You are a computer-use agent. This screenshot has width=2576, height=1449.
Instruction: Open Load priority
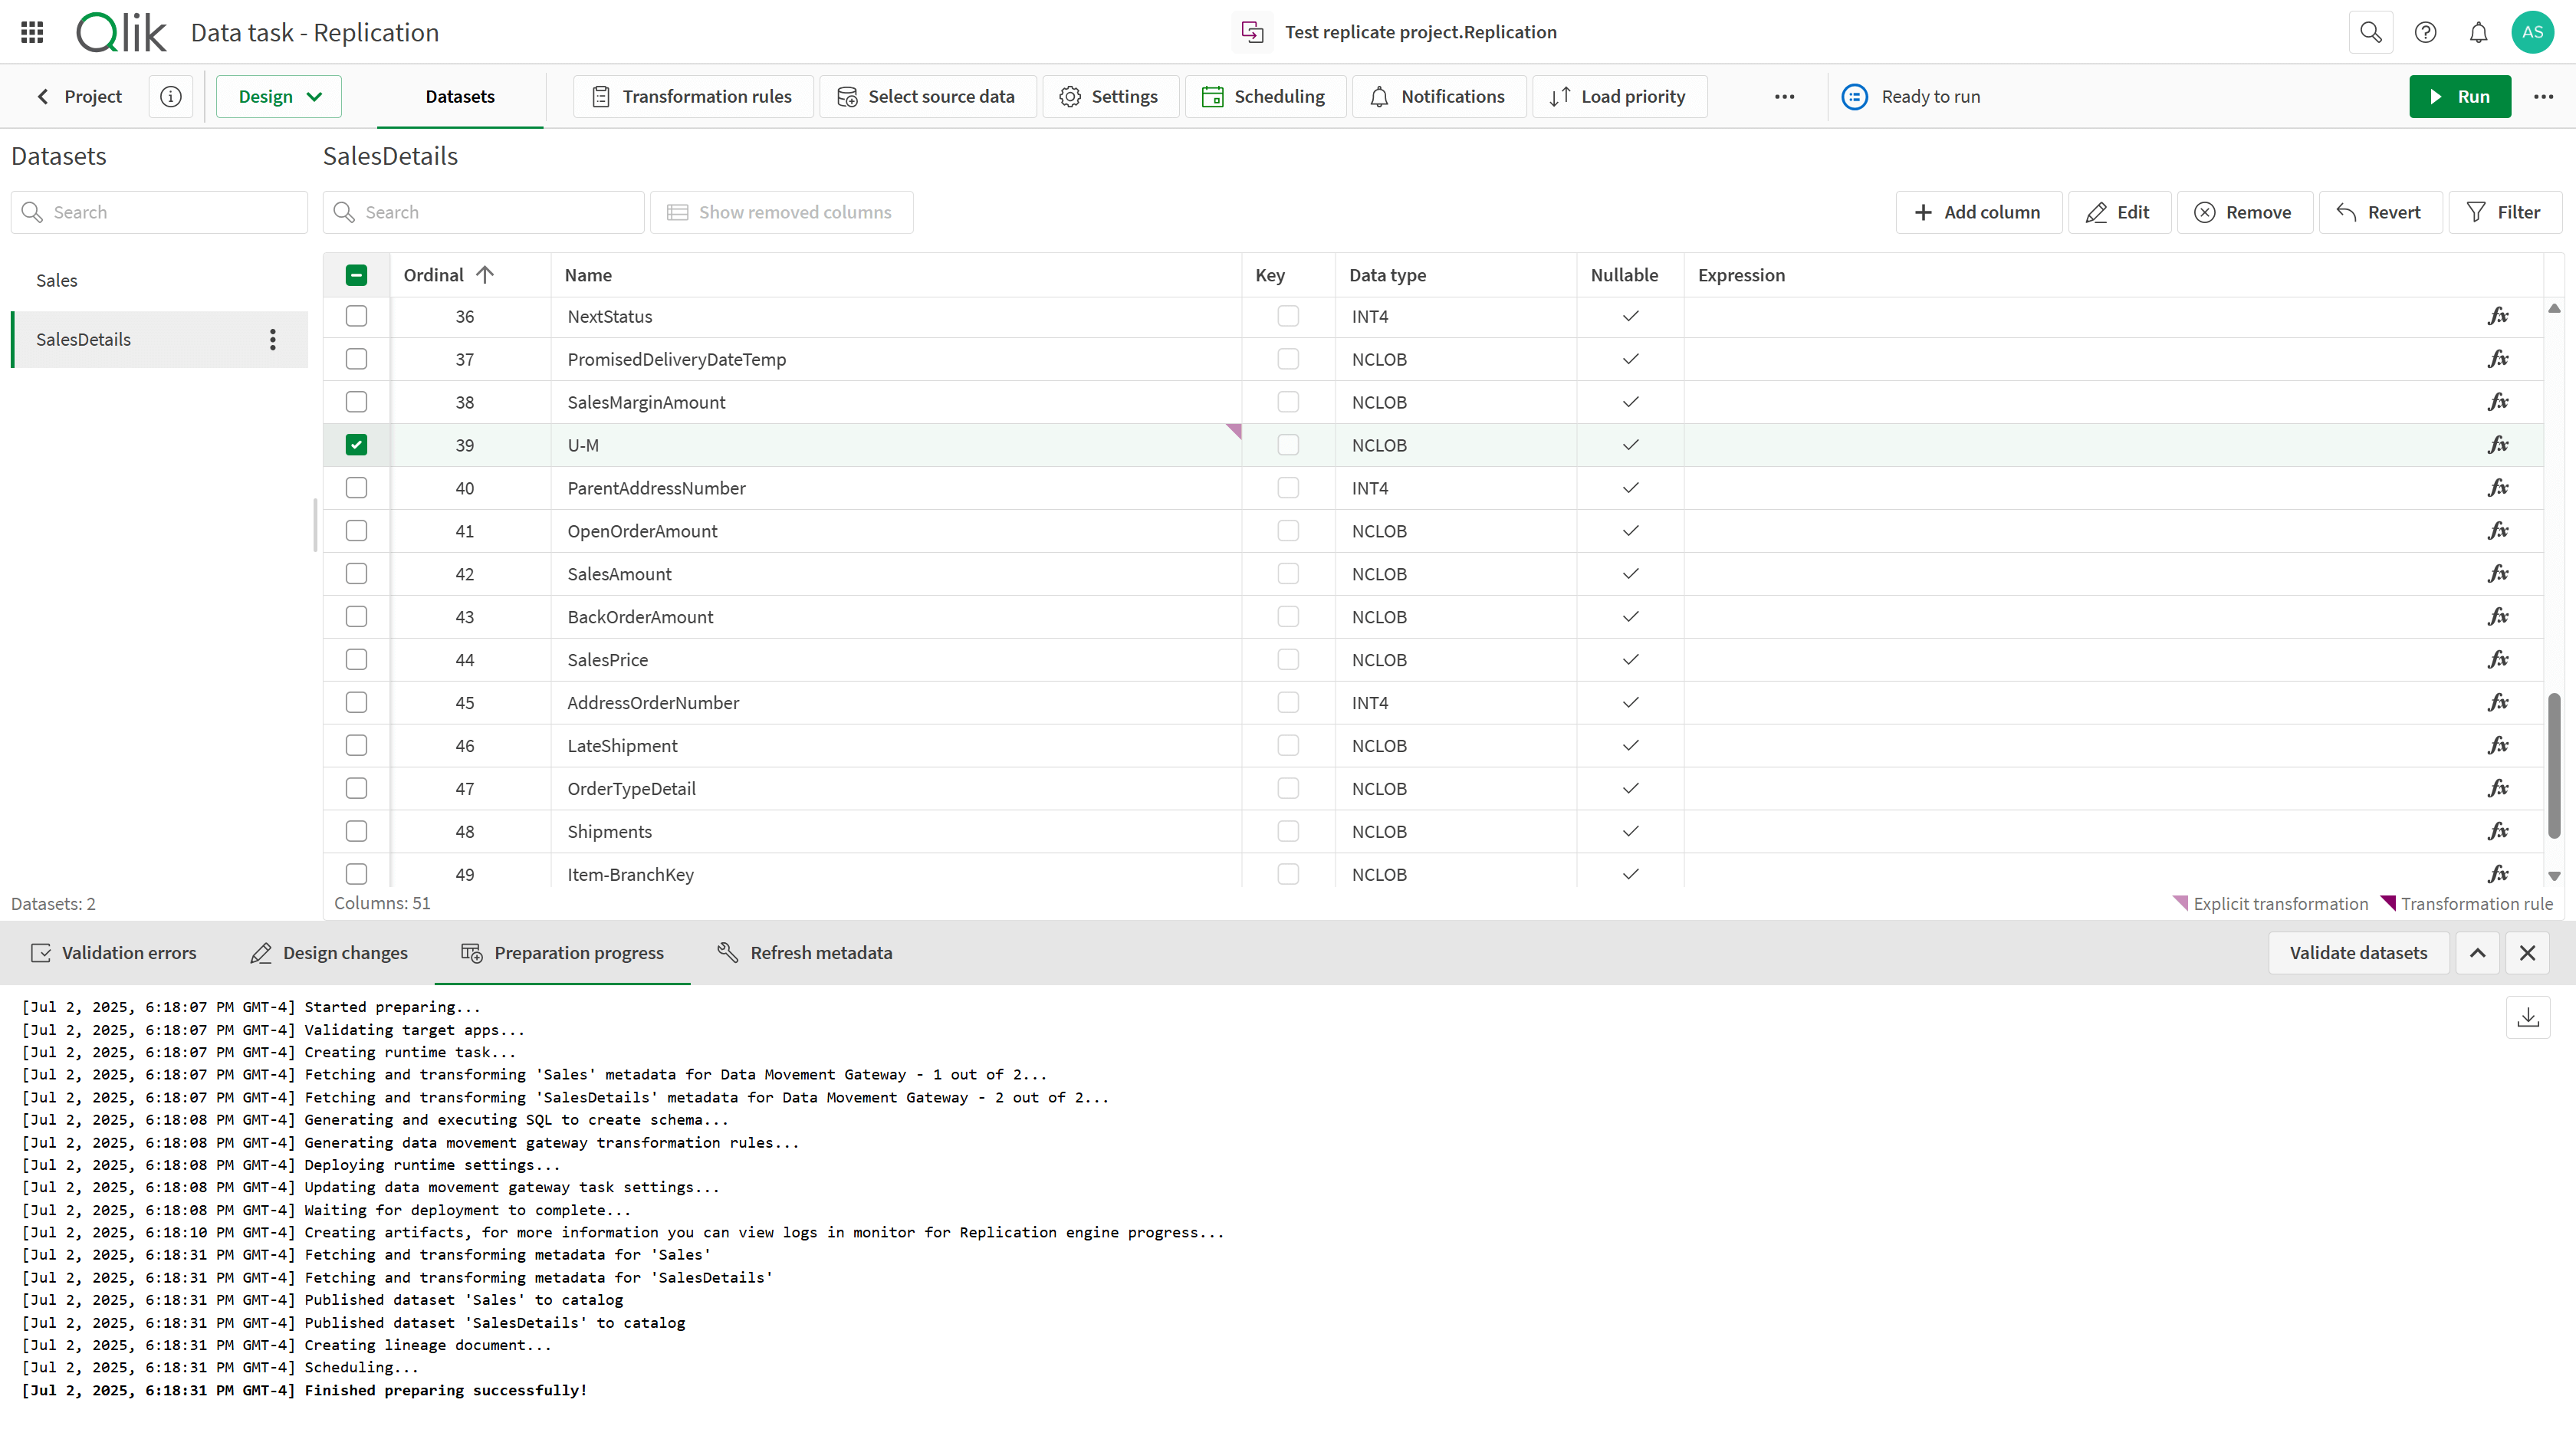[x=1619, y=96]
